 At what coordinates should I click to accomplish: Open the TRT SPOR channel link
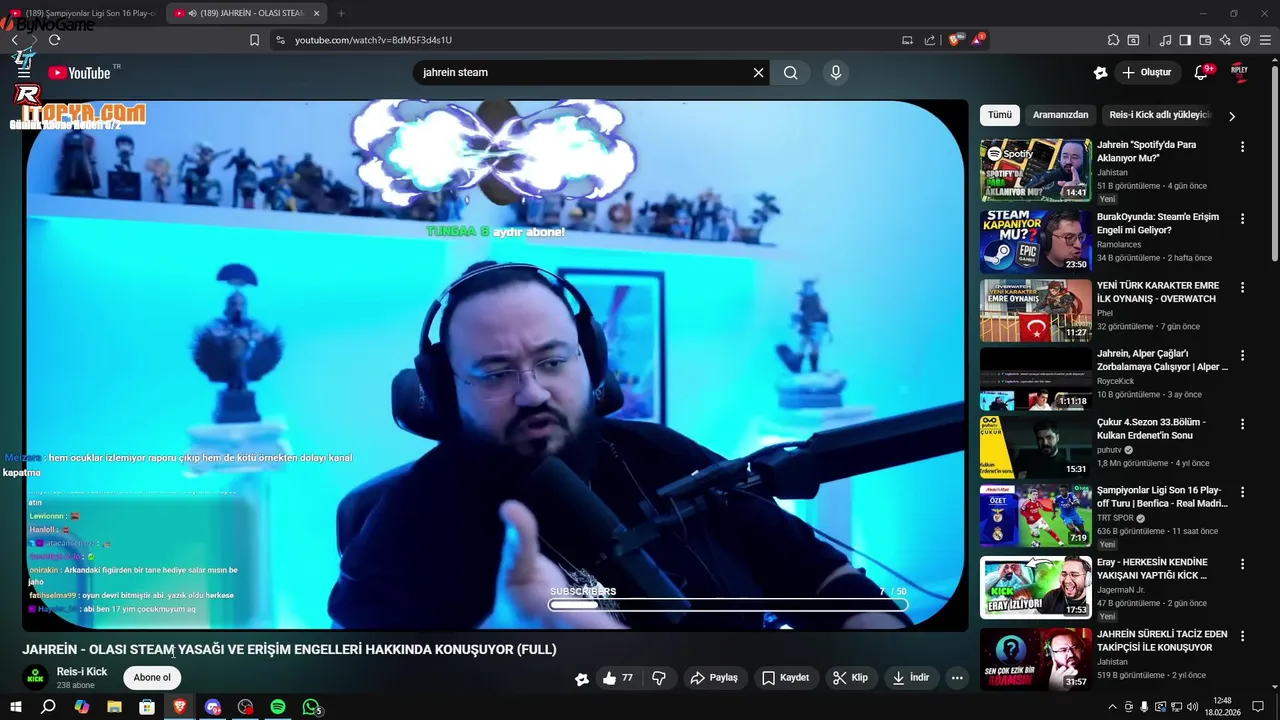pyautogui.click(x=1115, y=518)
